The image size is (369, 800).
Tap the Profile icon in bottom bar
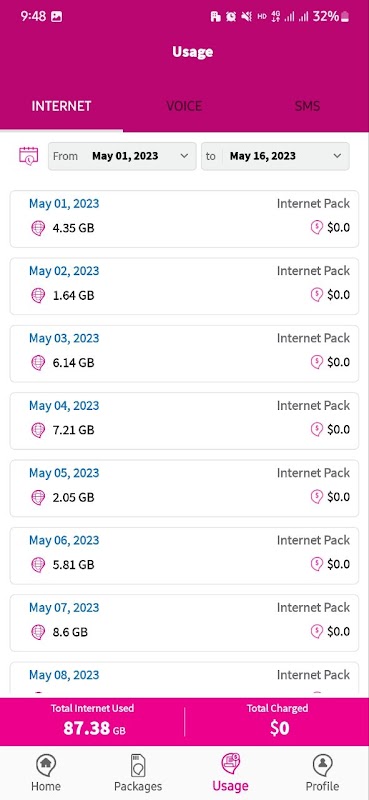(x=322, y=766)
